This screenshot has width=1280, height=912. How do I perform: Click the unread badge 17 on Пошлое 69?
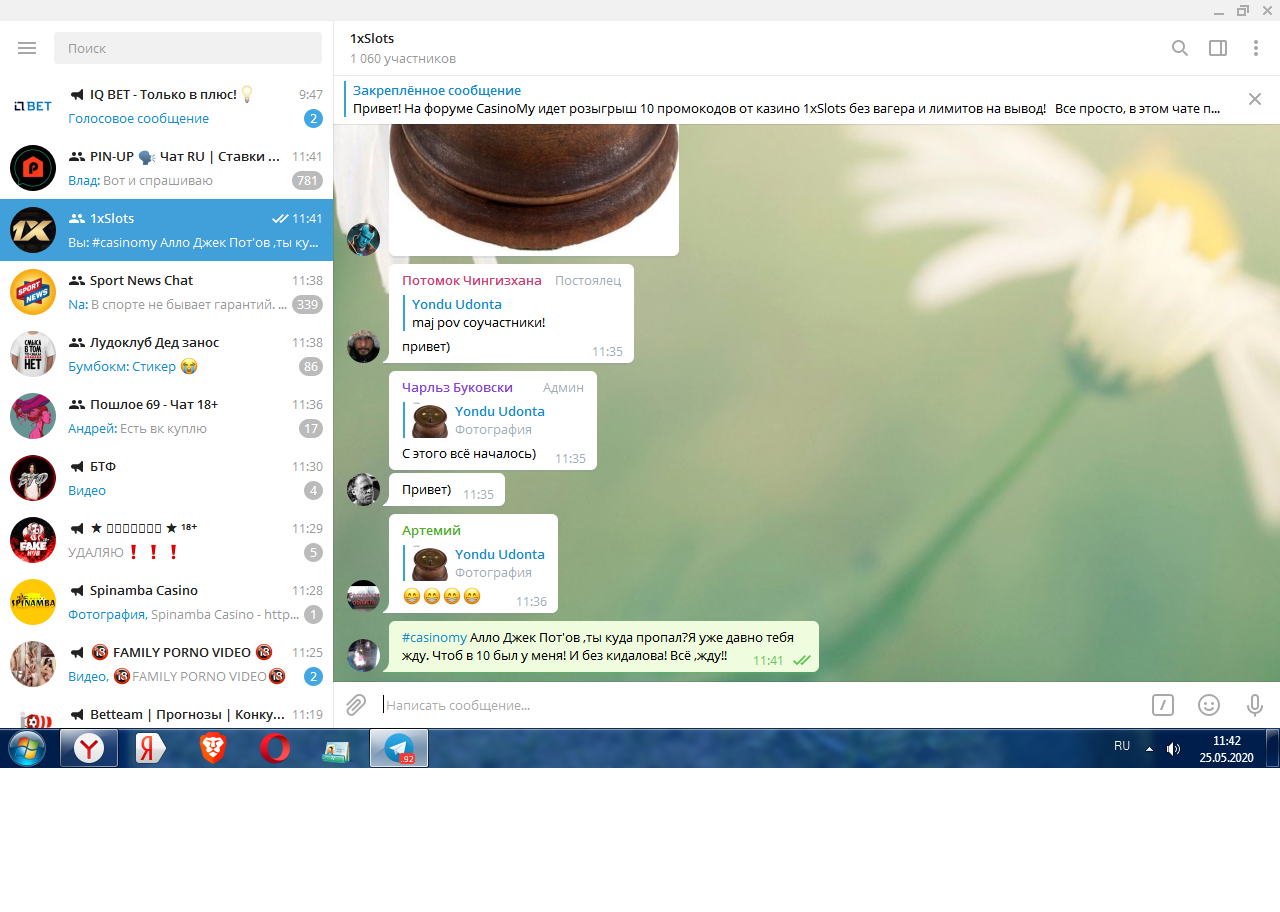click(x=311, y=429)
